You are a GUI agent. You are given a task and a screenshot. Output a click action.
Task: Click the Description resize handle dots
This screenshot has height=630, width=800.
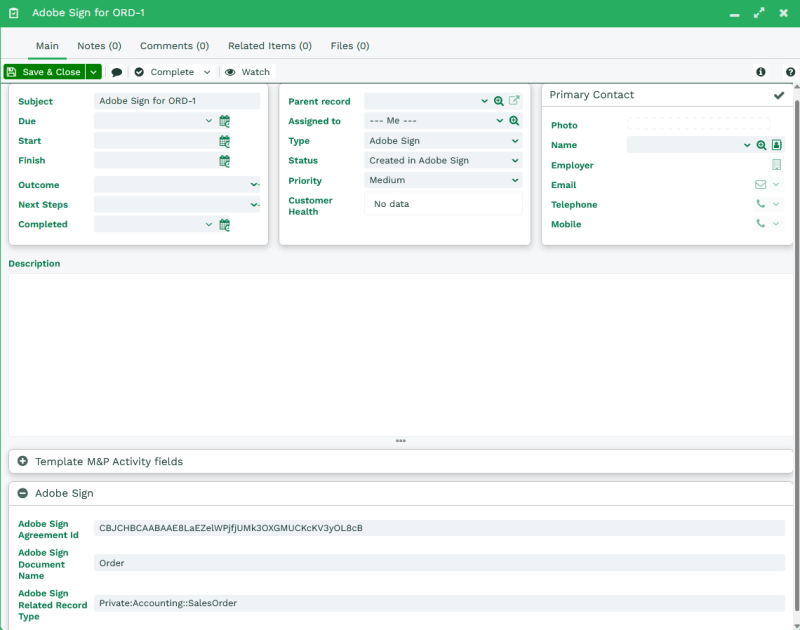coord(401,441)
